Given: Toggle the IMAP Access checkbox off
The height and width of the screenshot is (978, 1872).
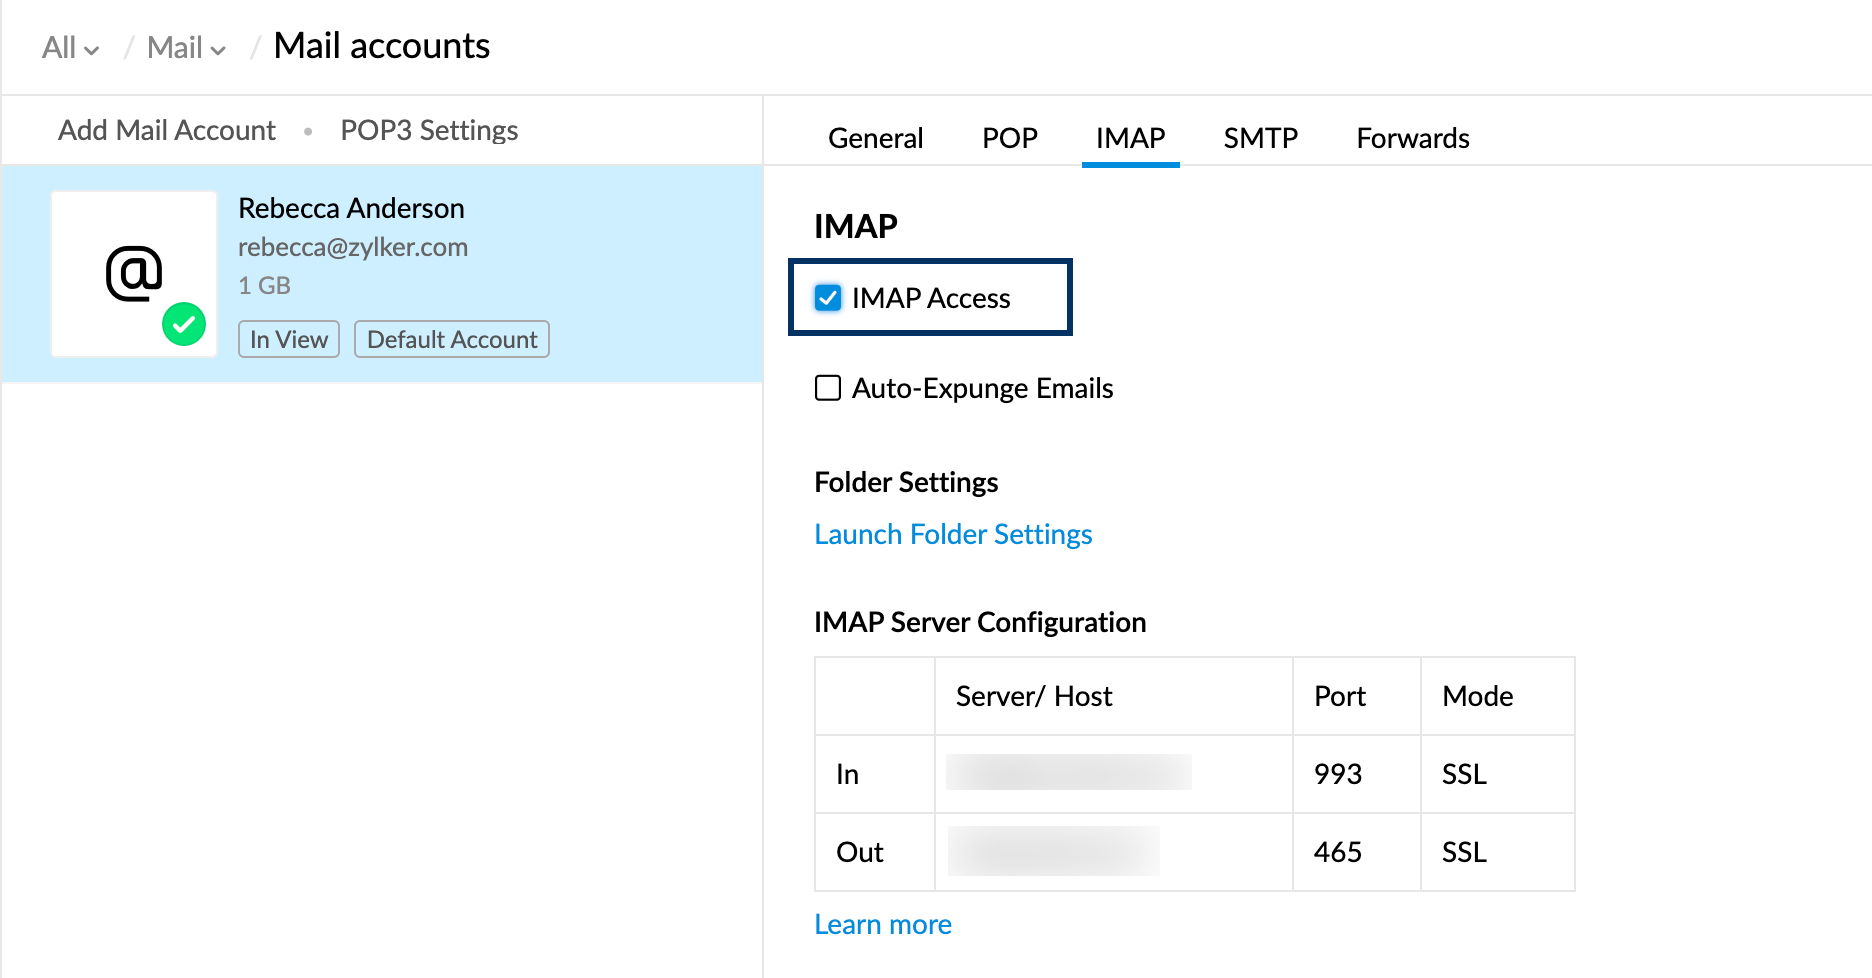Looking at the screenshot, I should (x=828, y=297).
